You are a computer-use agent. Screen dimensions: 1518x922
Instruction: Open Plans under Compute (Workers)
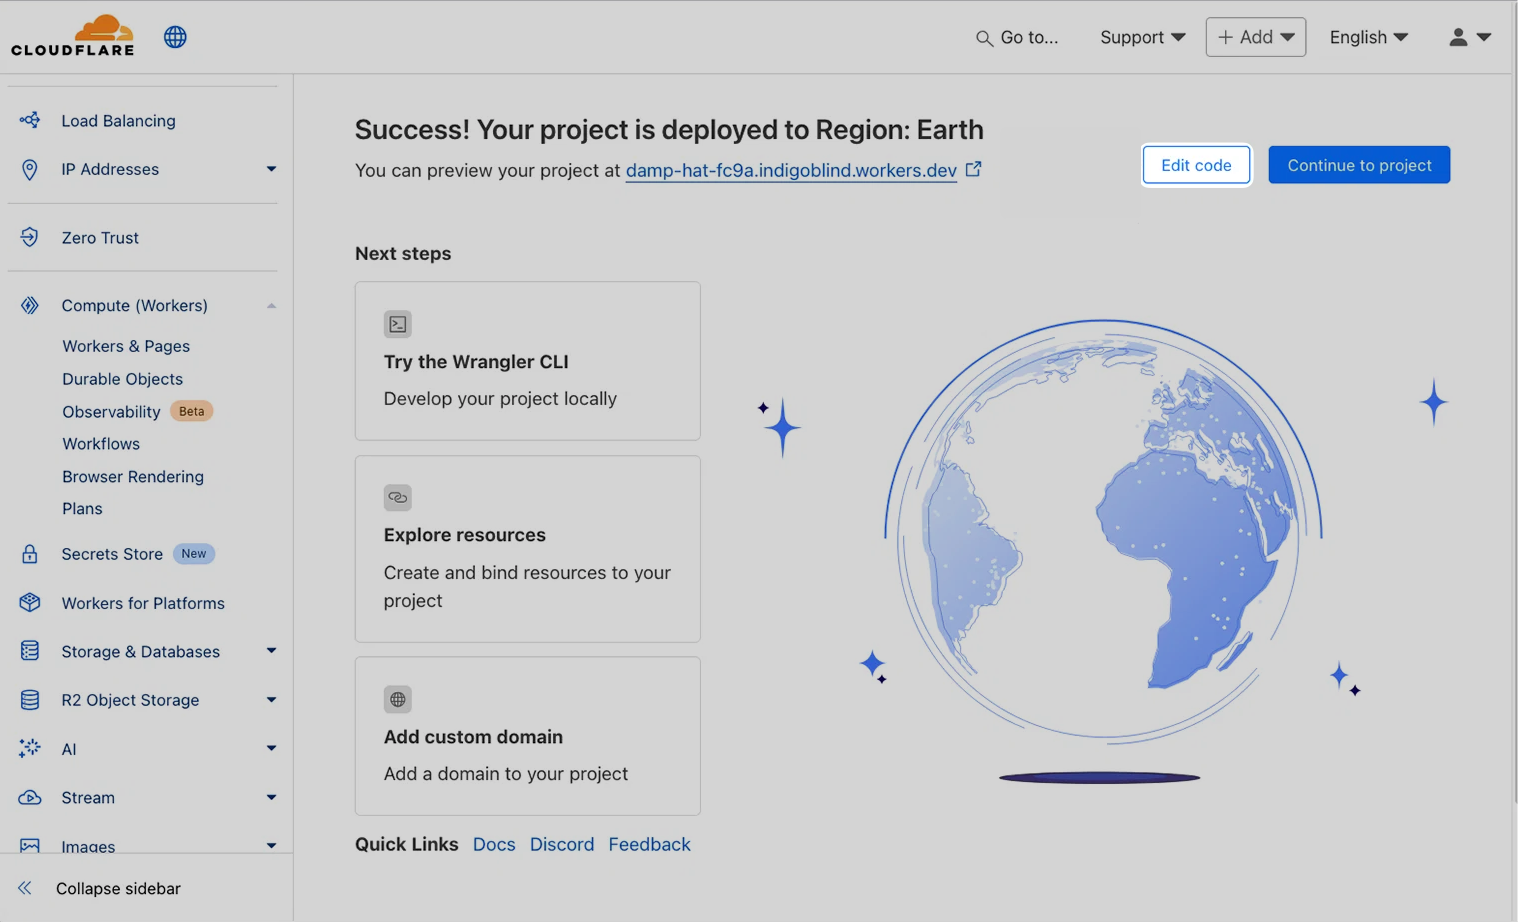click(x=82, y=509)
